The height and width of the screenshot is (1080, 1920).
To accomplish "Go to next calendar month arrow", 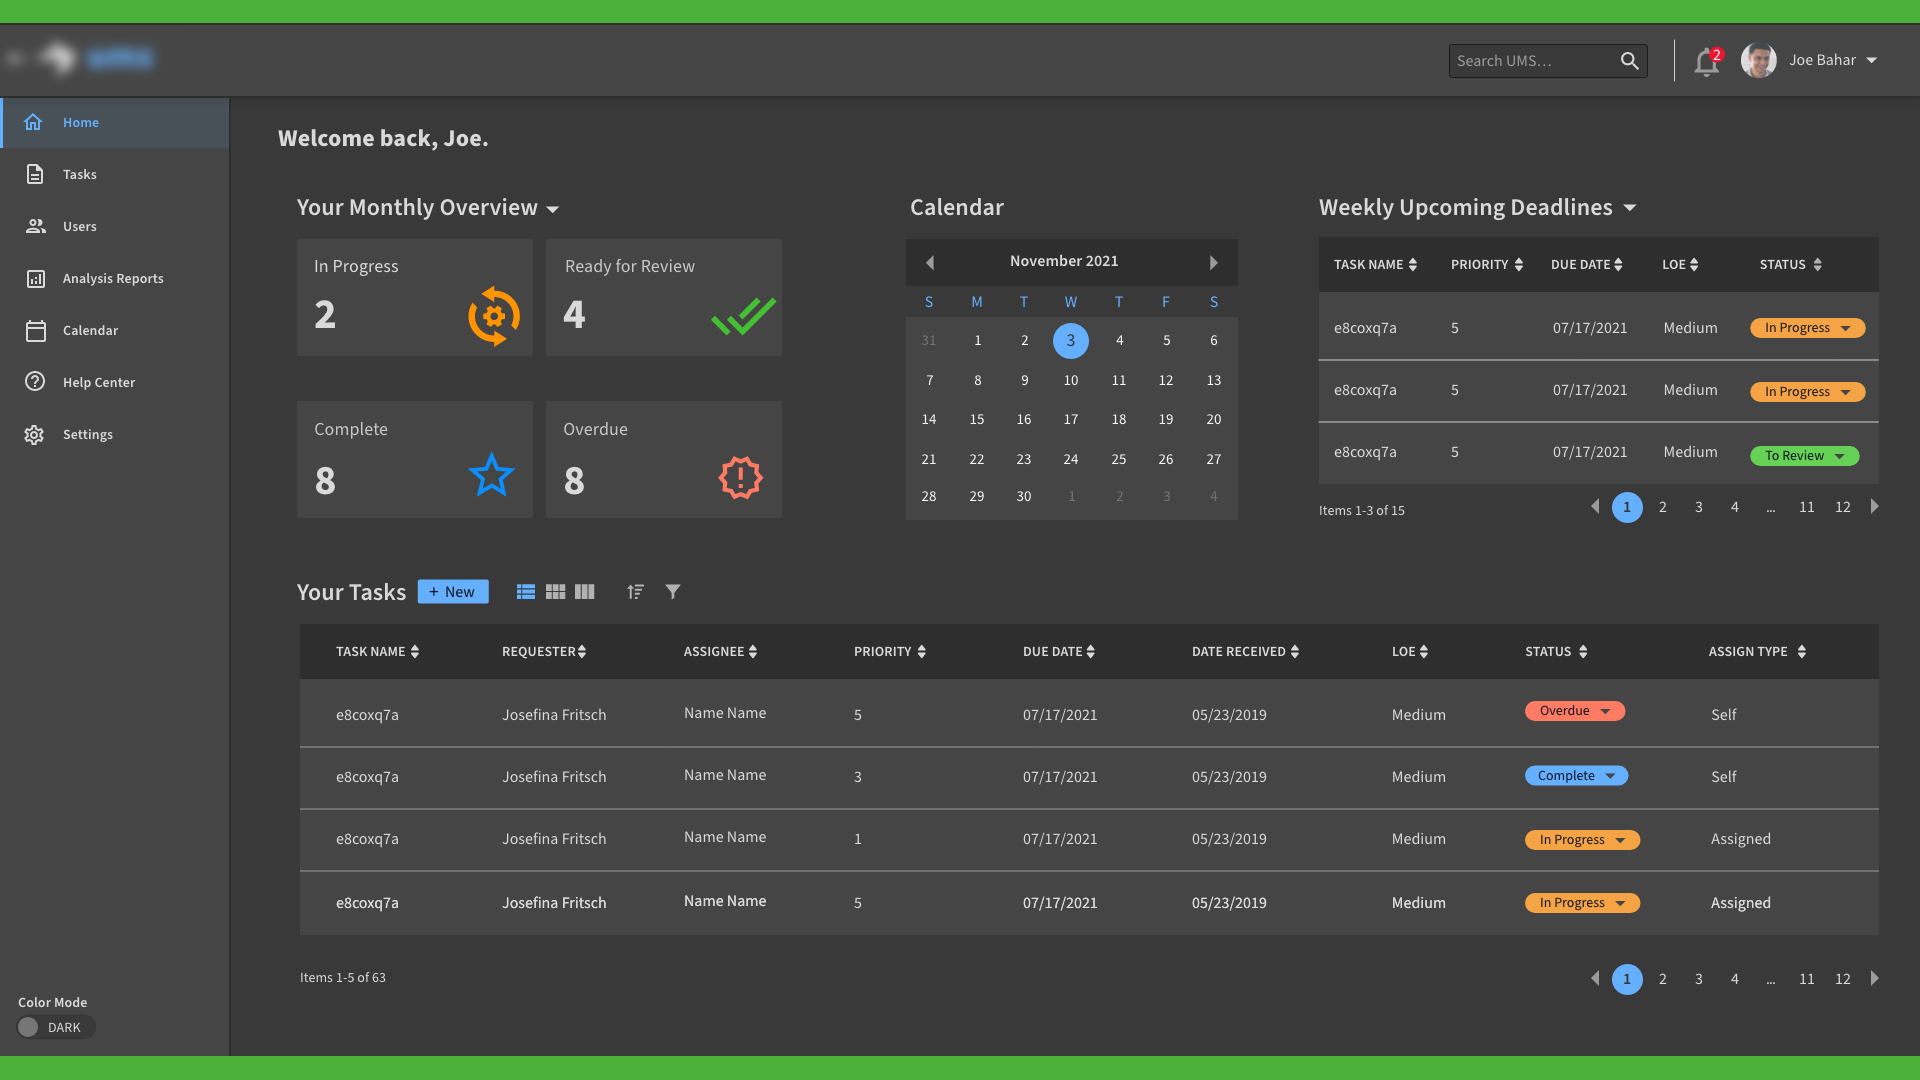I will click(1213, 262).
